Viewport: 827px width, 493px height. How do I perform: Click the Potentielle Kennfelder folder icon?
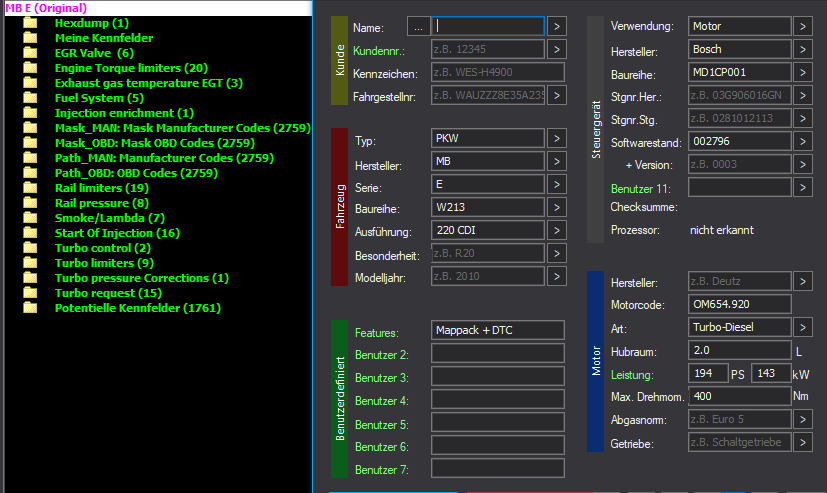[x=30, y=308]
